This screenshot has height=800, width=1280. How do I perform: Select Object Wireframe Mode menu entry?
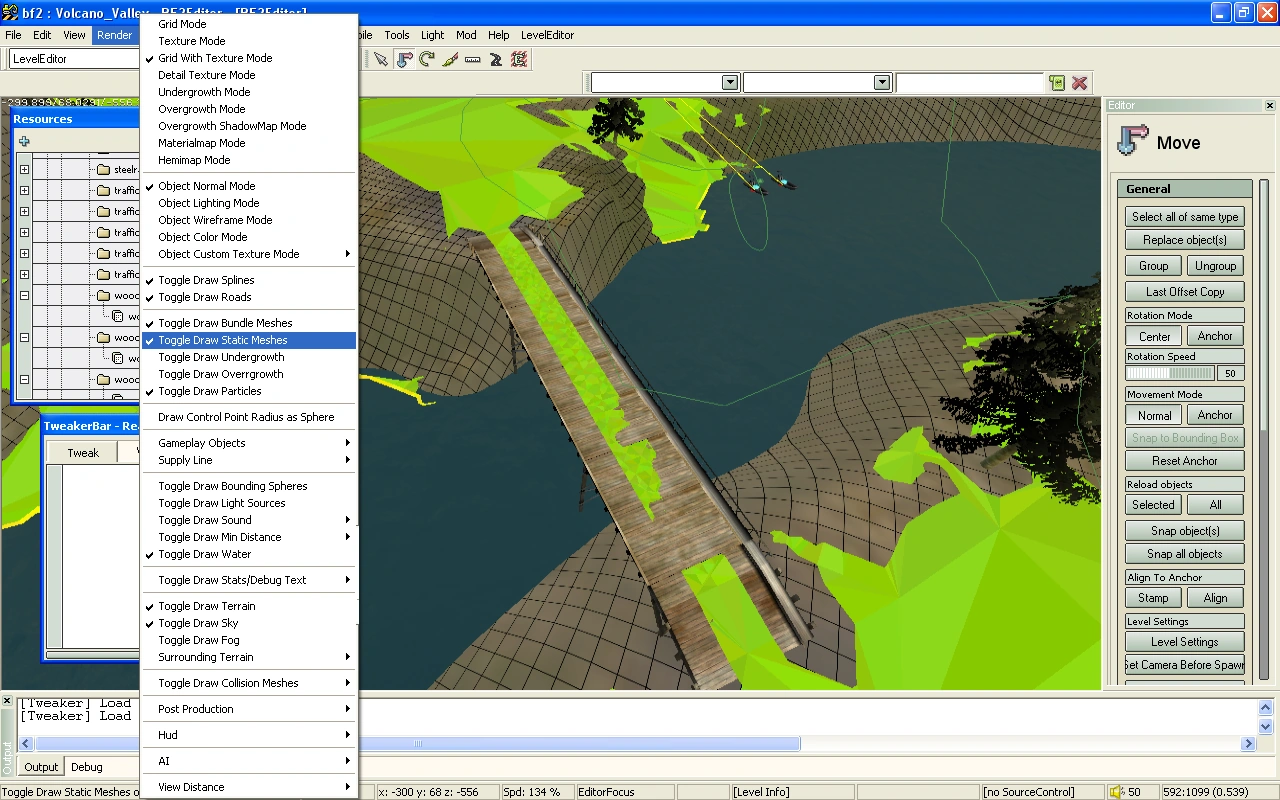coord(215,220)
